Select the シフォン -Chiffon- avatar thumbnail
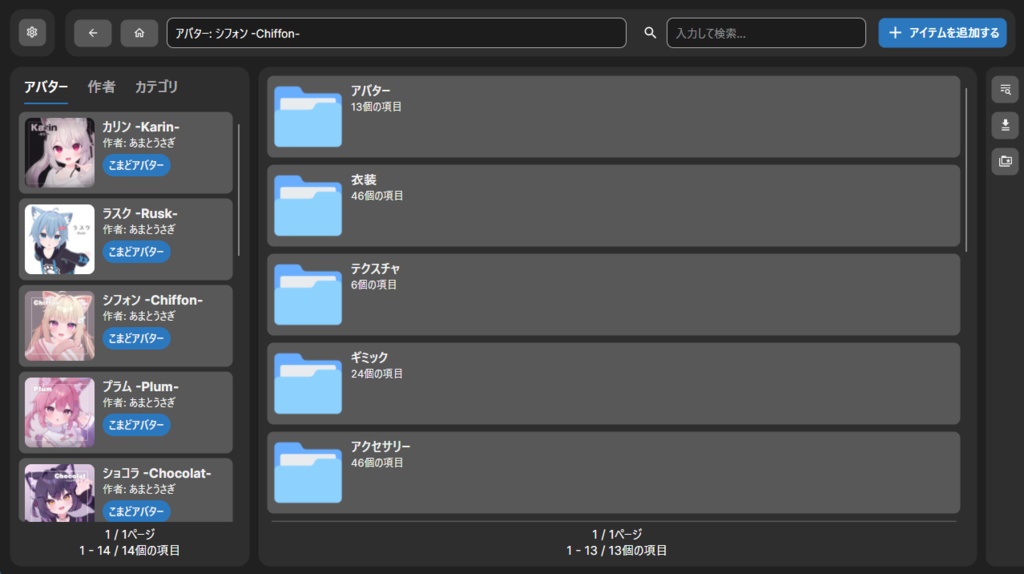The height and width of the screenshot is (574, 1024). click(59, 326)
